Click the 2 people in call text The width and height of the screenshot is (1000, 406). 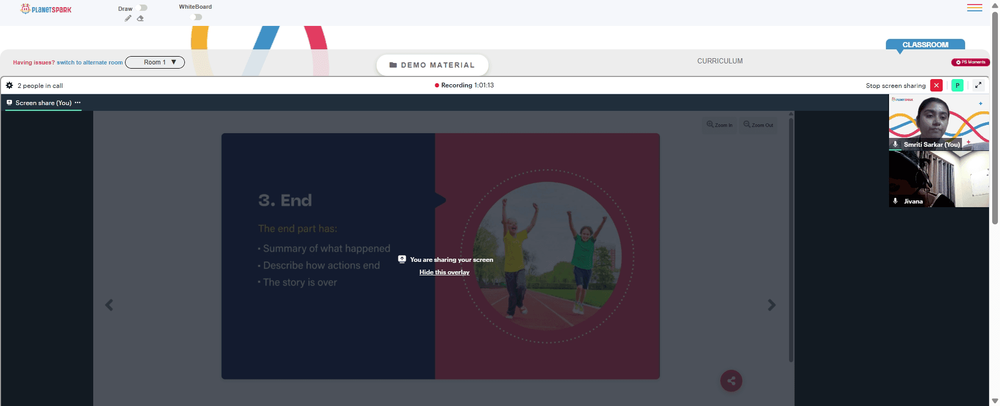40,85
